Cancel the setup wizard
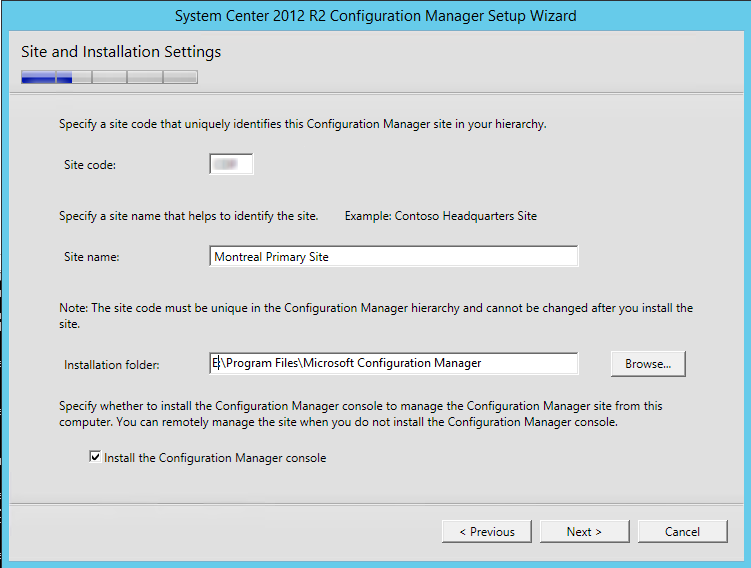751x568 pixels. [x=683, y=532]
